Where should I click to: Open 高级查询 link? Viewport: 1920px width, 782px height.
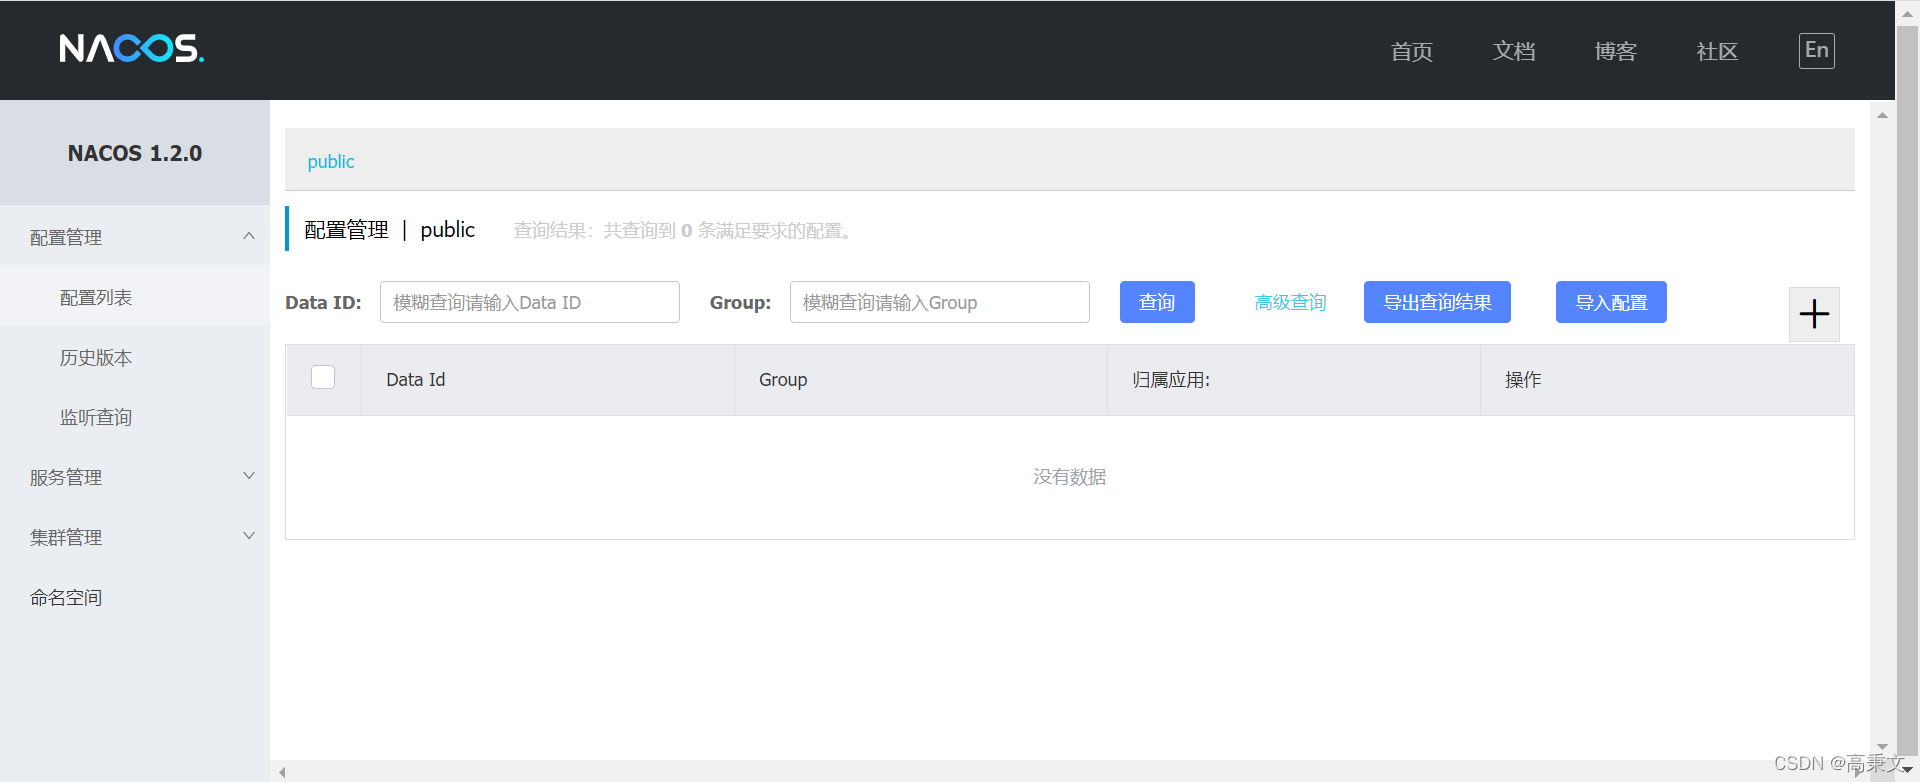click(1290, 302)
